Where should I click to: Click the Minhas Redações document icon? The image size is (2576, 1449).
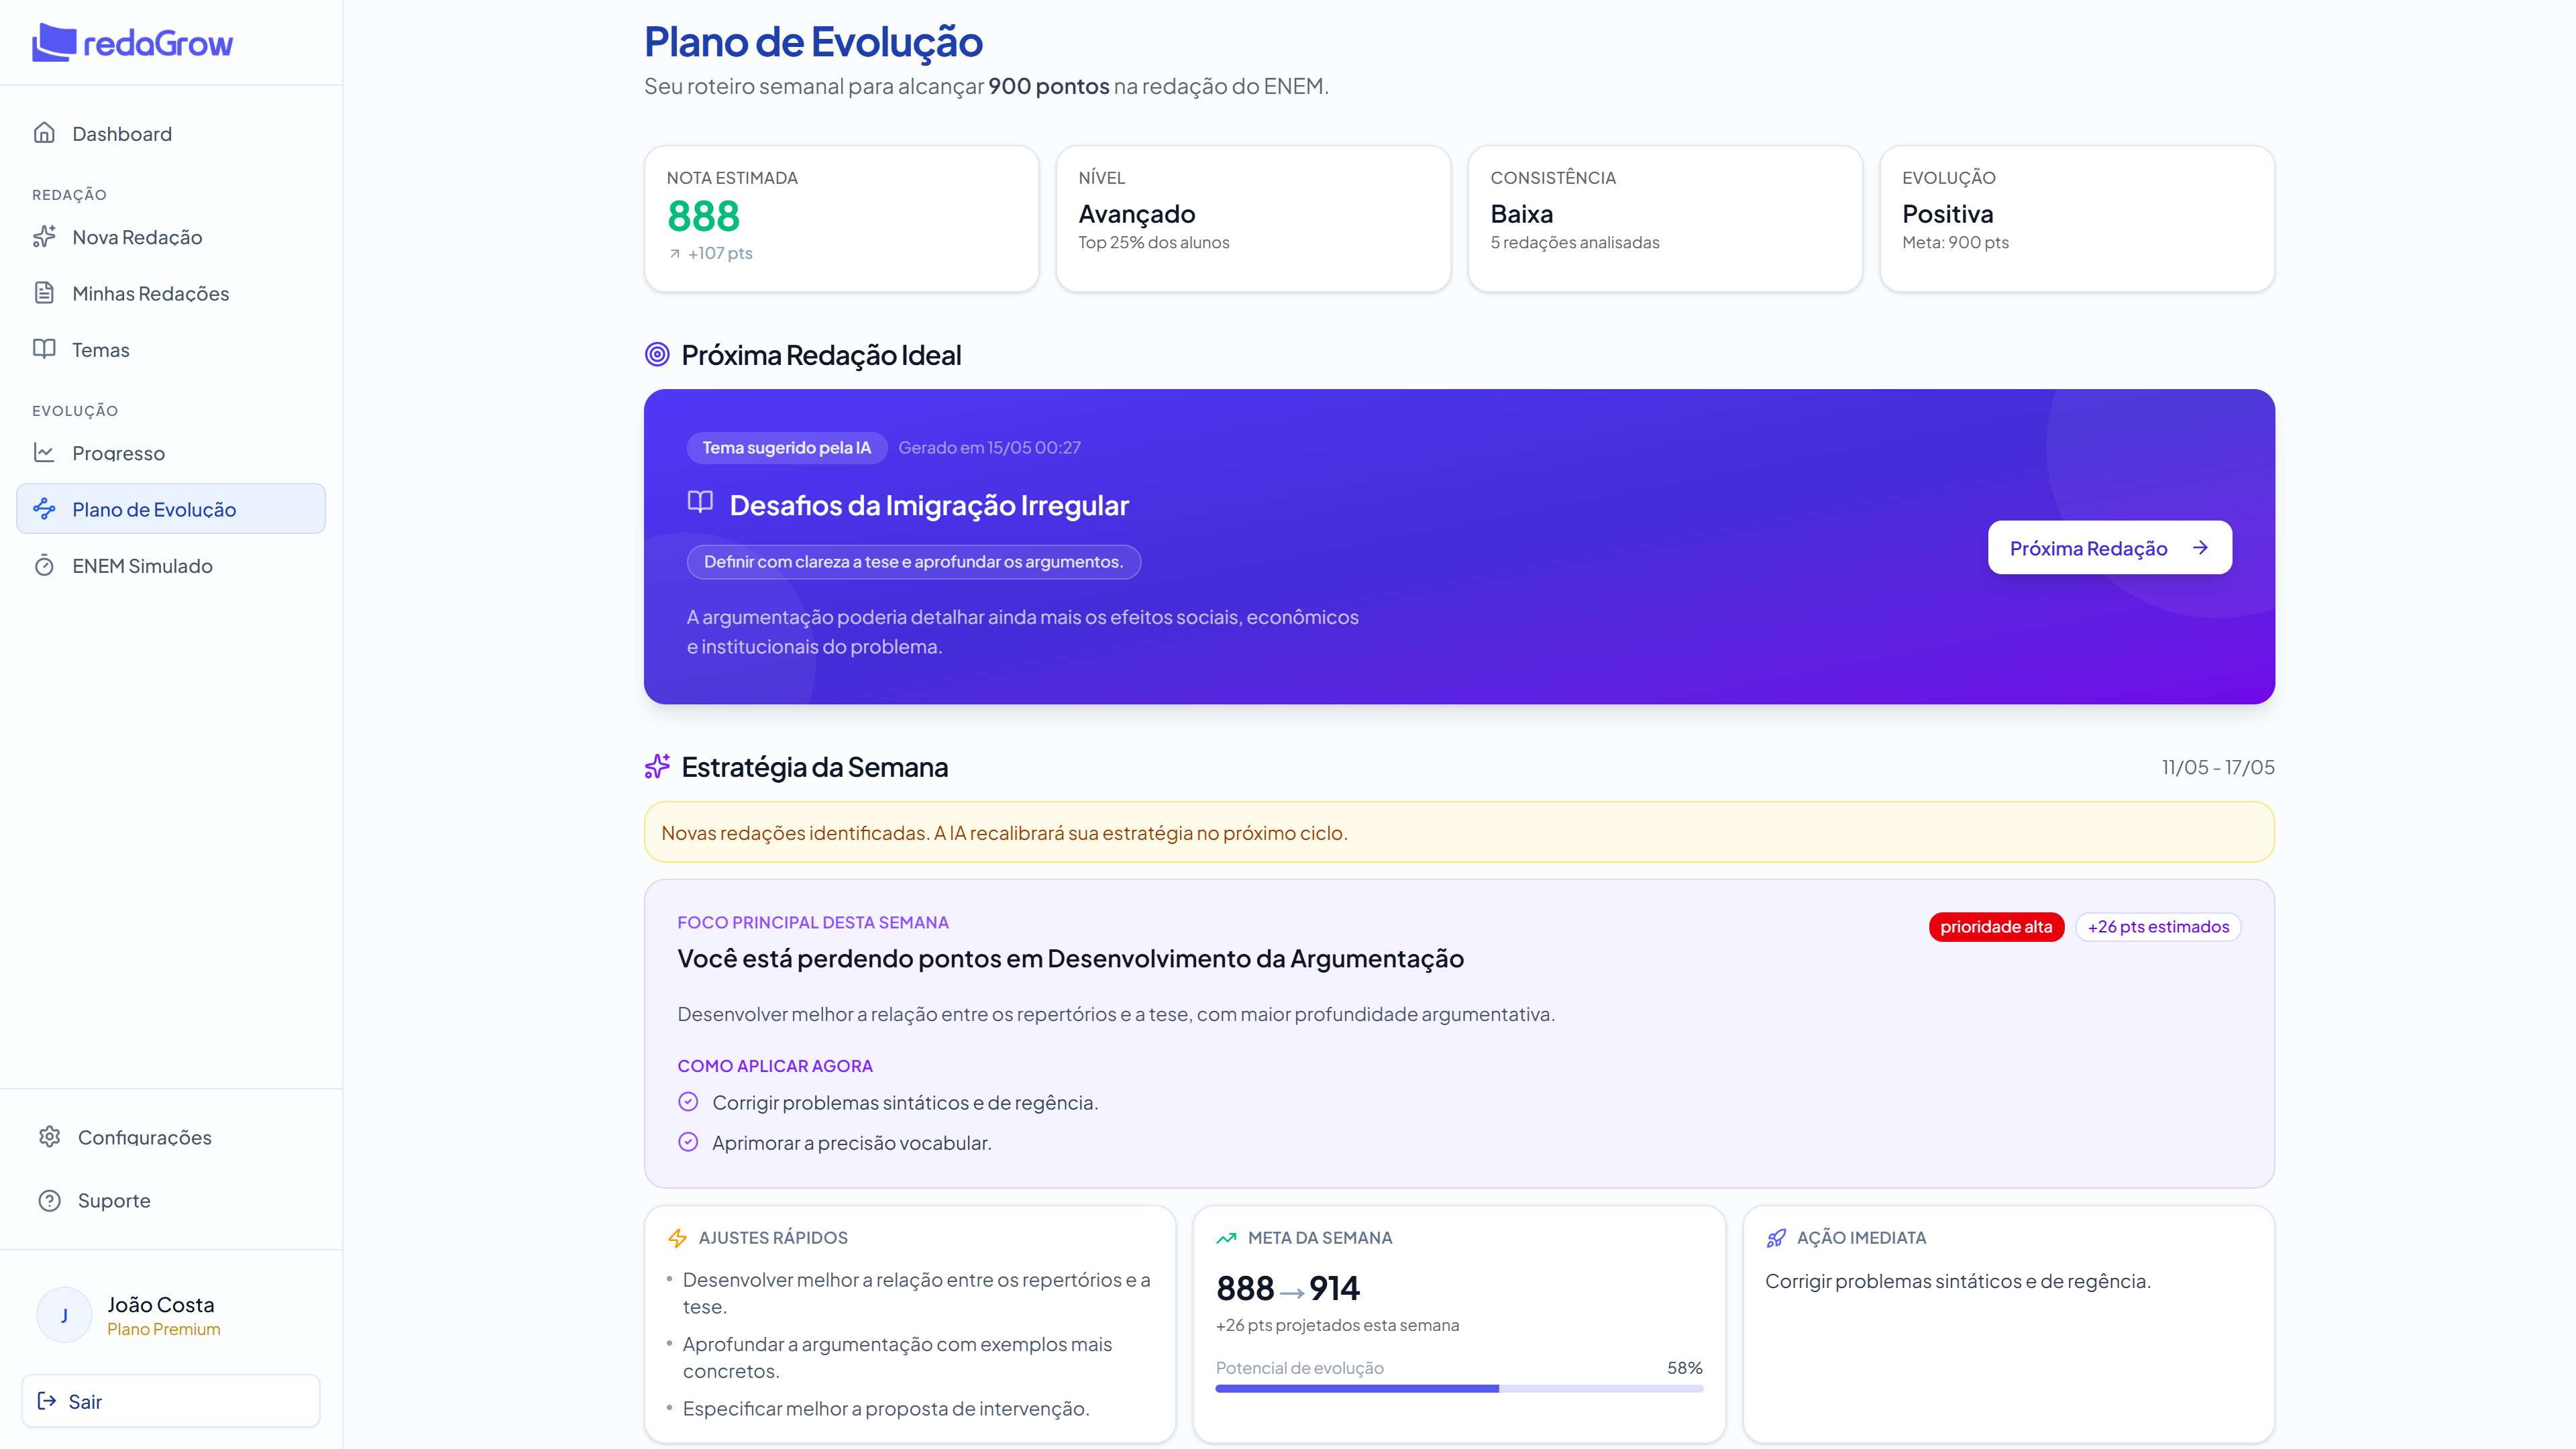[44, 293]
